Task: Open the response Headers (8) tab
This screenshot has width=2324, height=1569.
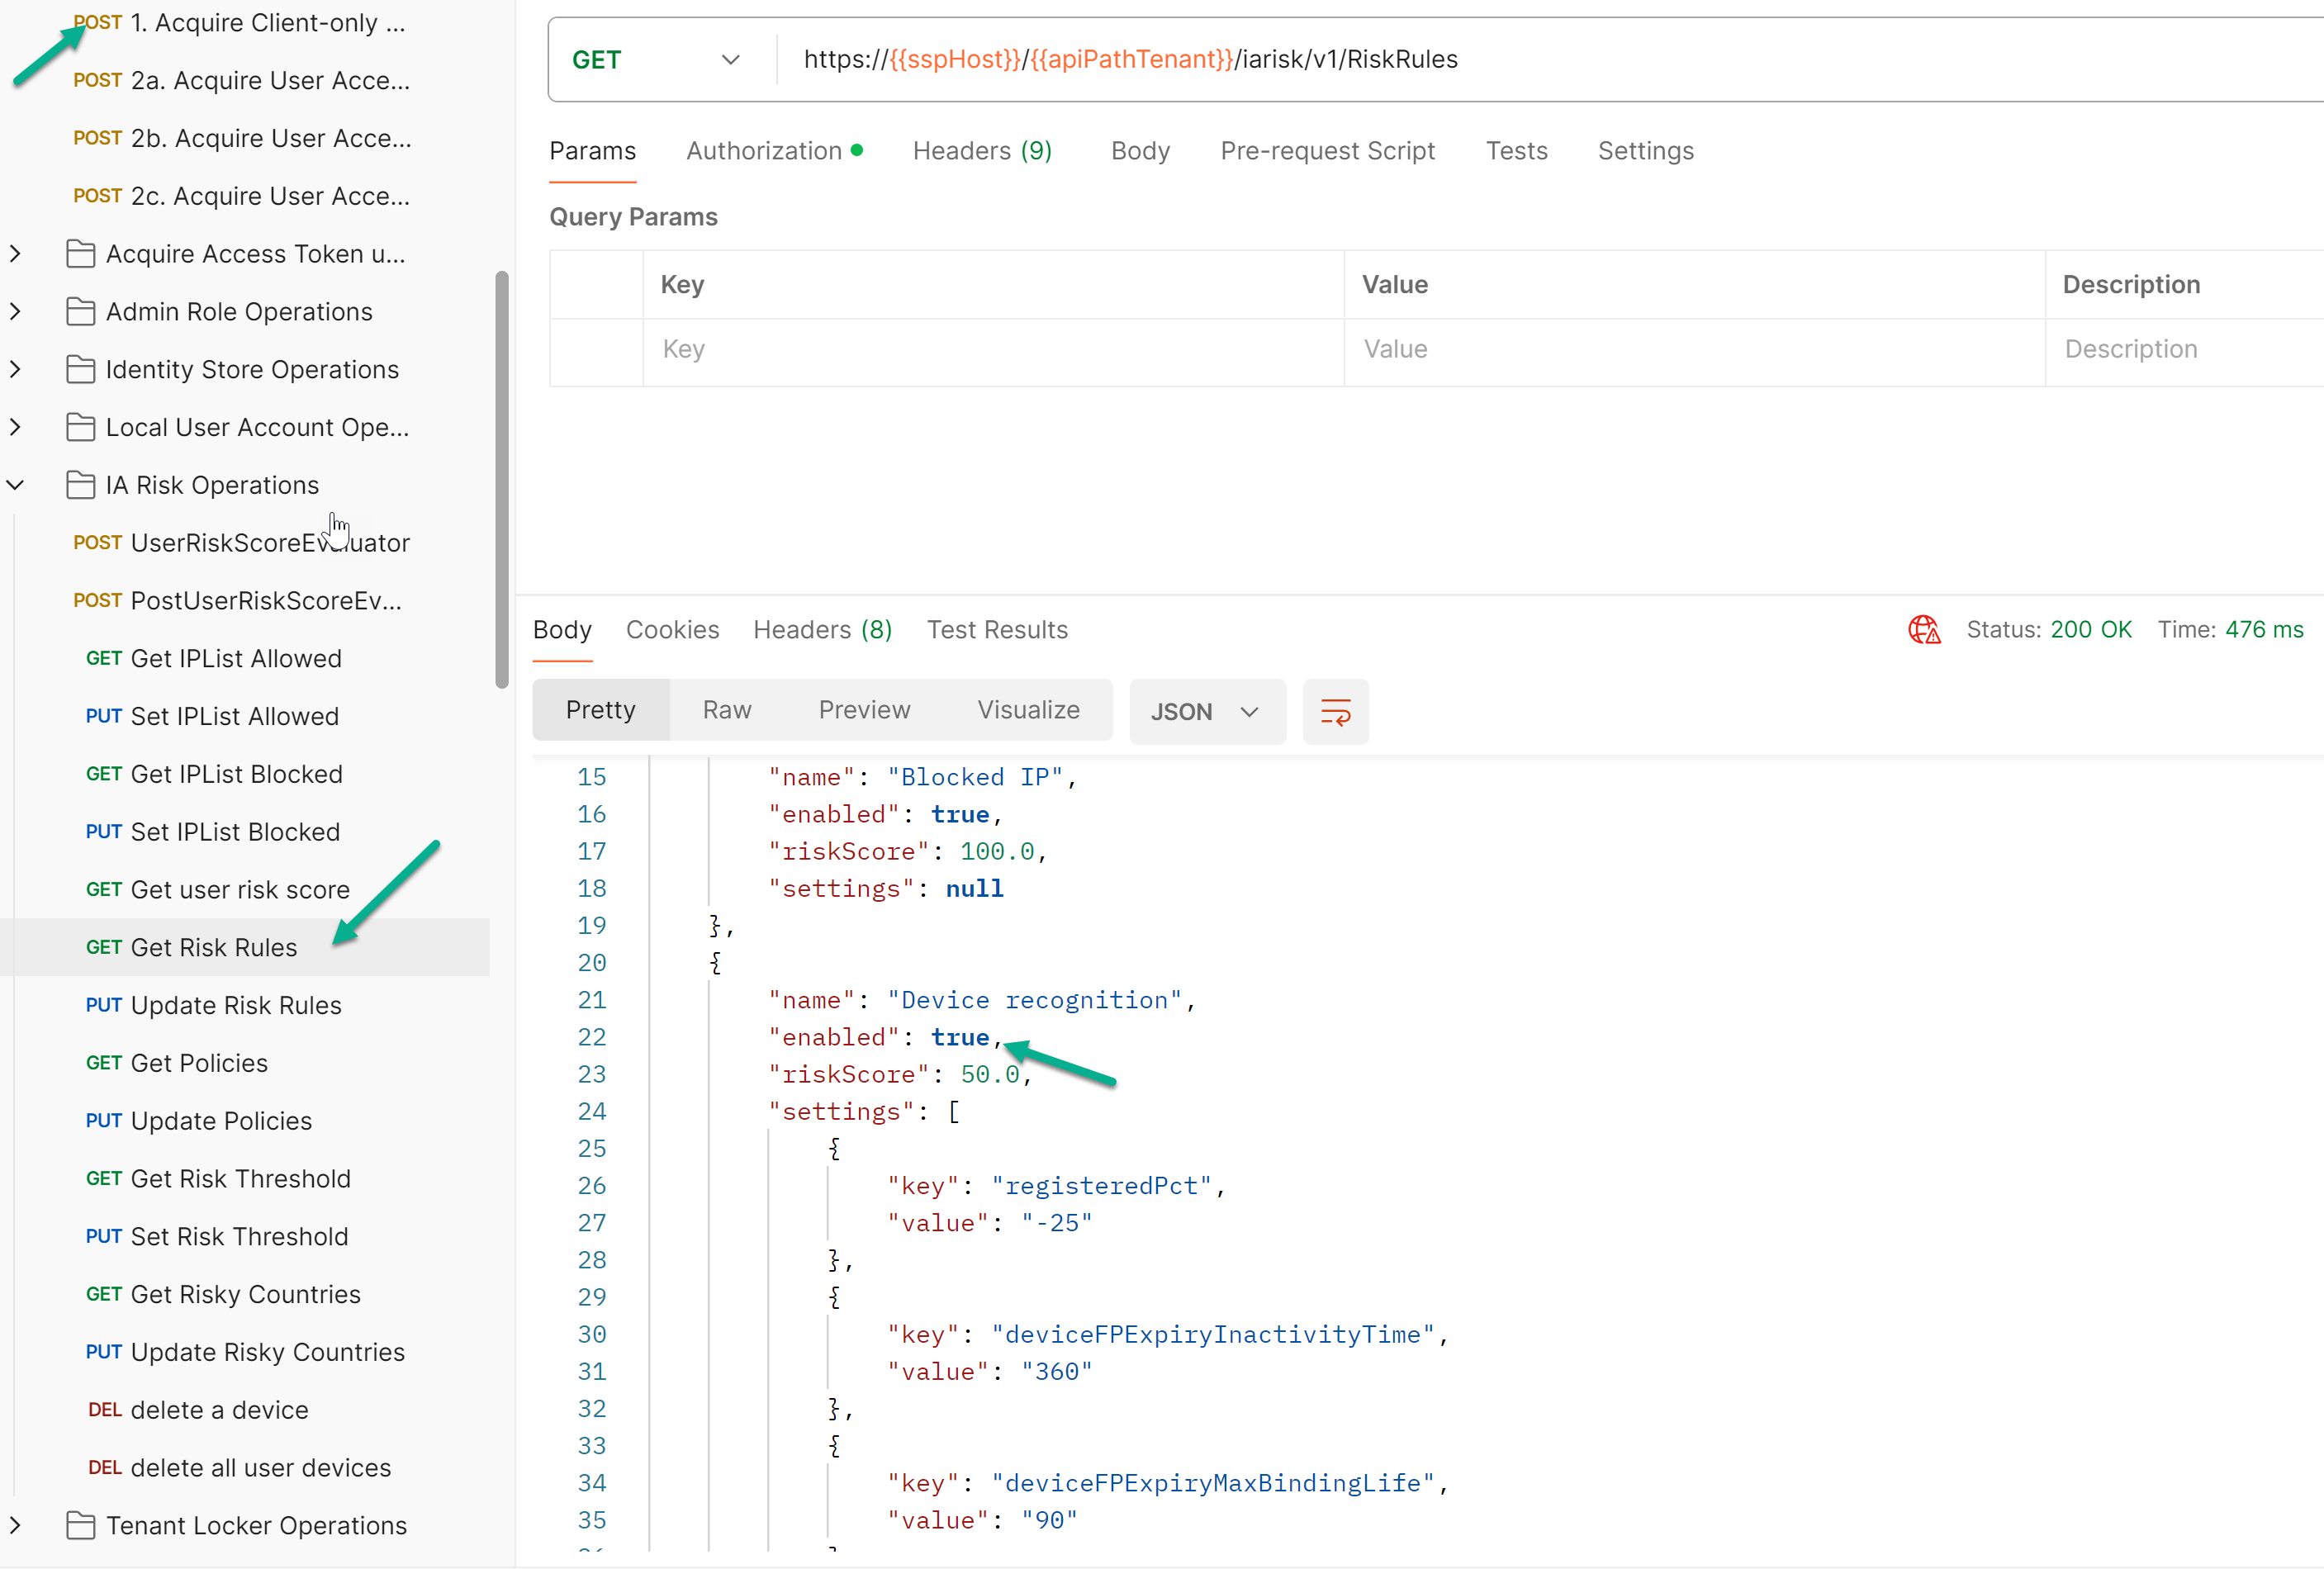Action: pyautogui.click(x=822, y=630)
